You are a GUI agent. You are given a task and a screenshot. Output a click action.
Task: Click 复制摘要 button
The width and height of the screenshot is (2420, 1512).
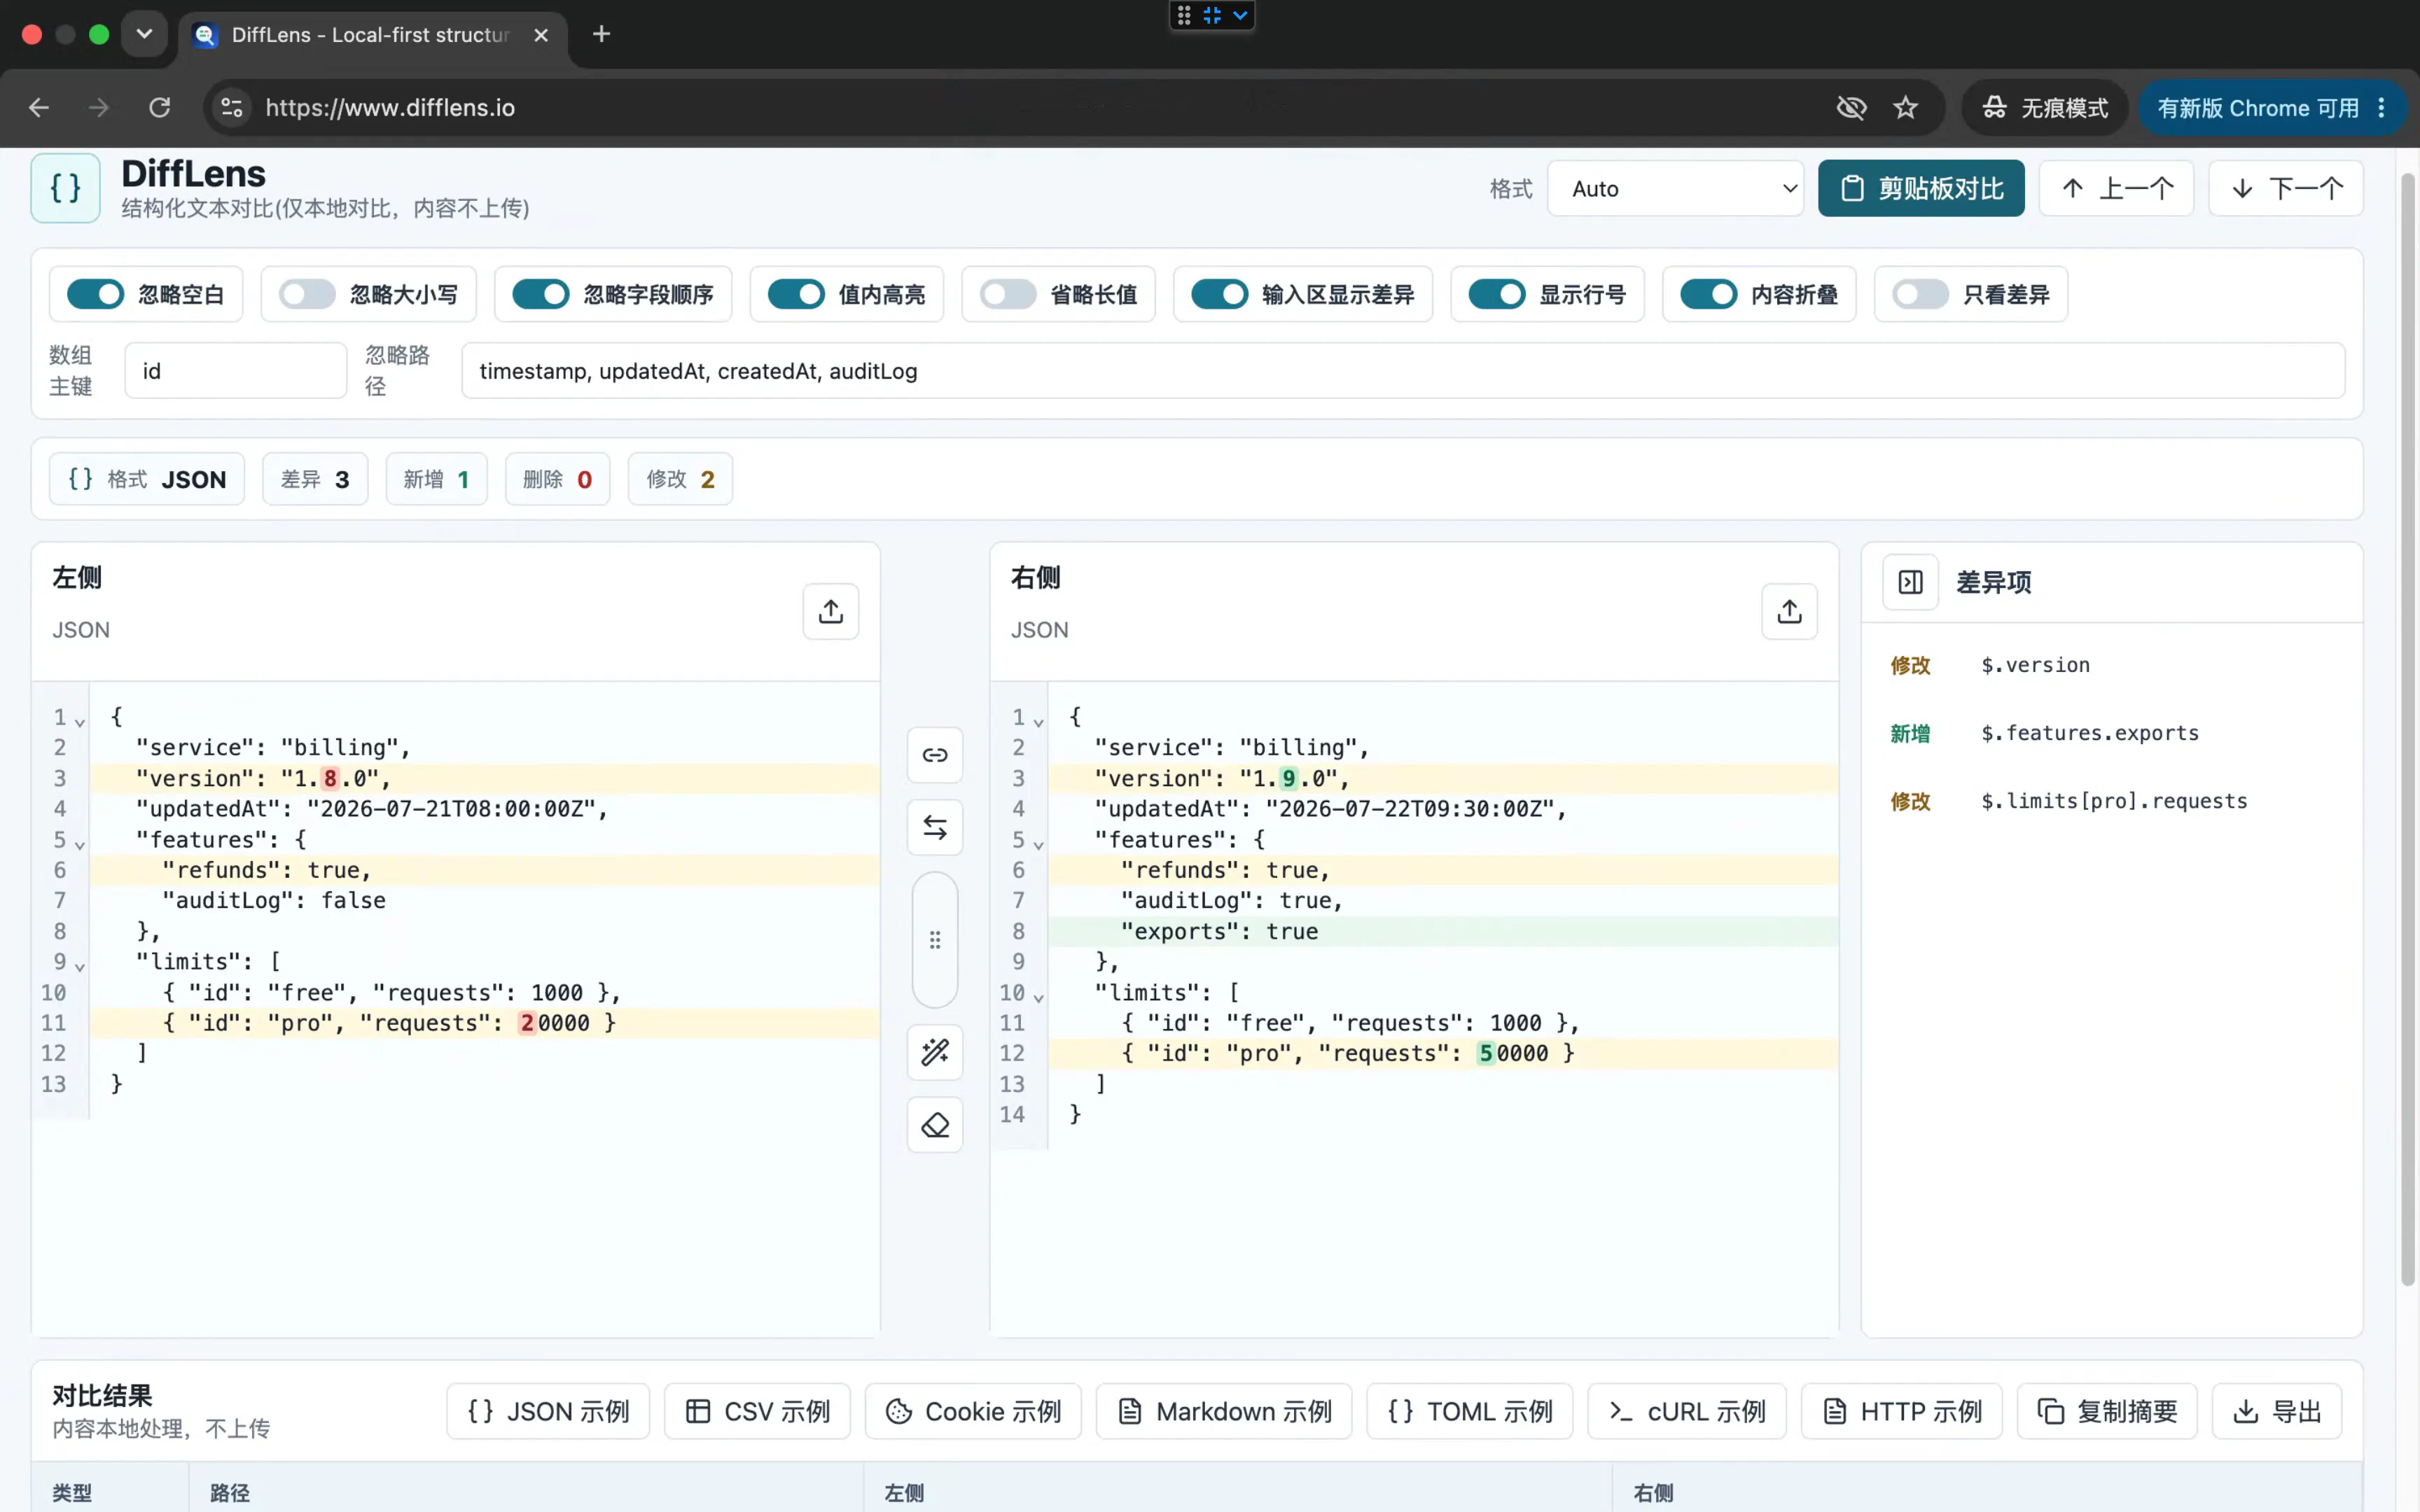point(2107,1411)
